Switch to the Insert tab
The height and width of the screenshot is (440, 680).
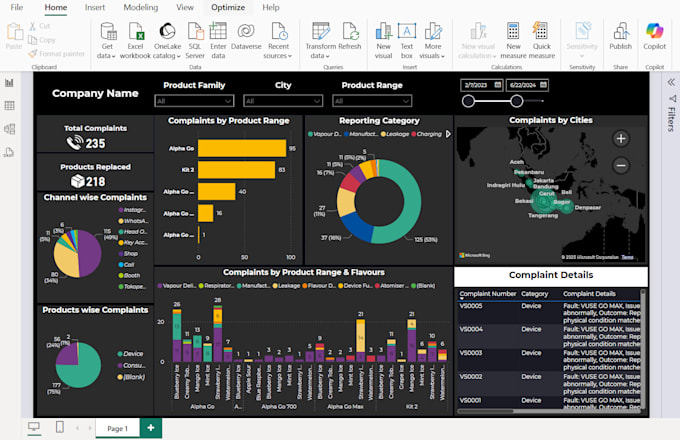point(95,7)
